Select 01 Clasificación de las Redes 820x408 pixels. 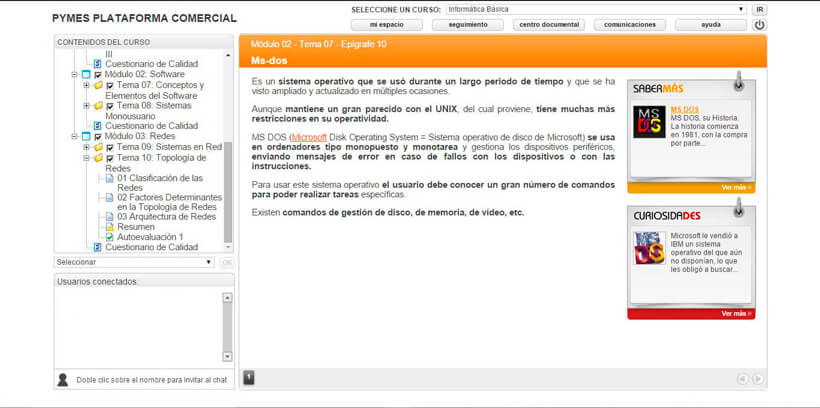pos(160,183)
